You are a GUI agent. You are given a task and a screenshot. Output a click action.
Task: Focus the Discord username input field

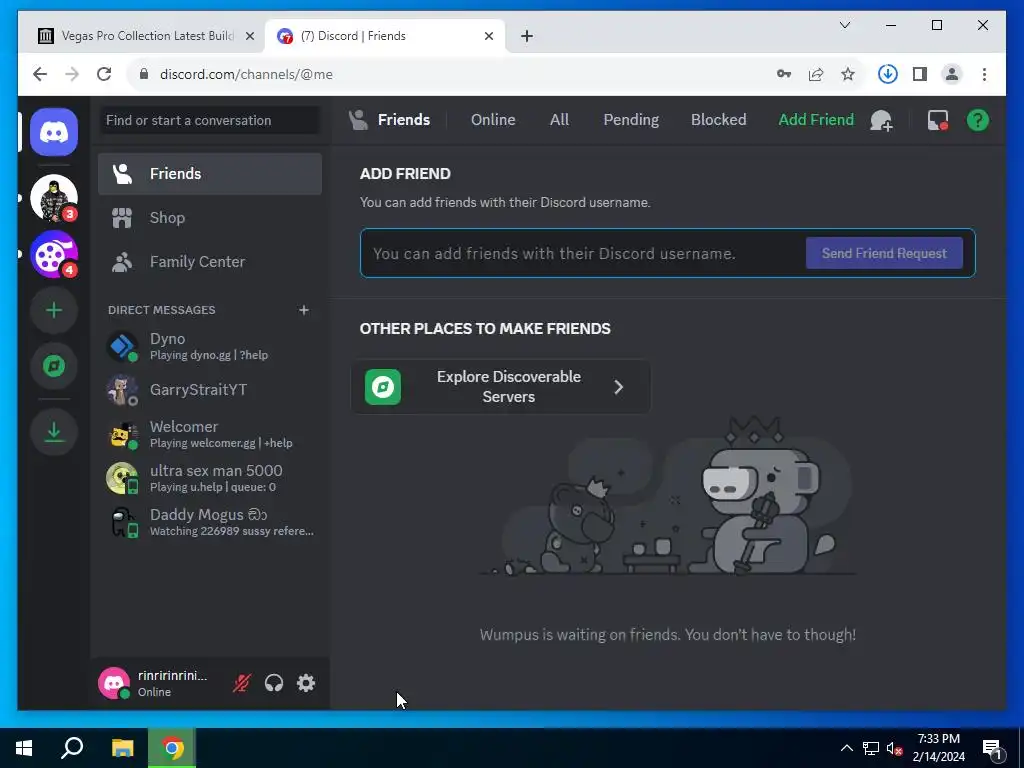click(581, 253)
